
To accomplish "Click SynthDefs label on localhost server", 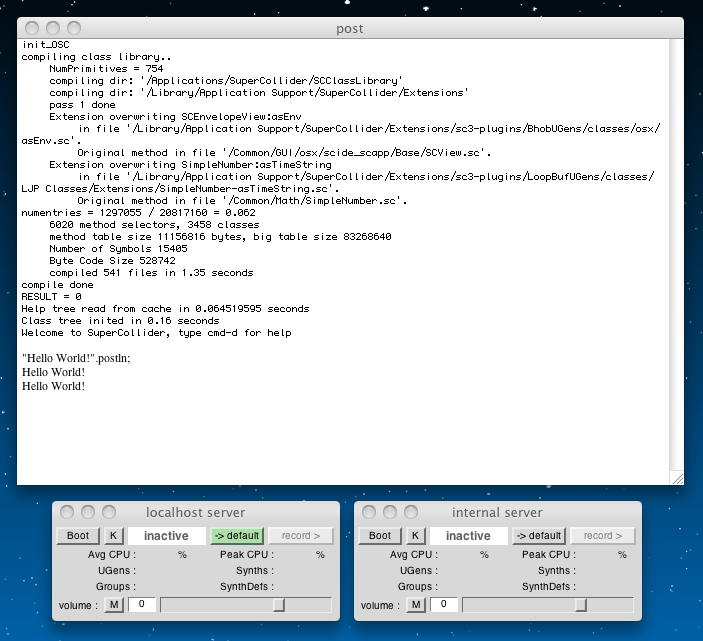I will coord(247,586).
